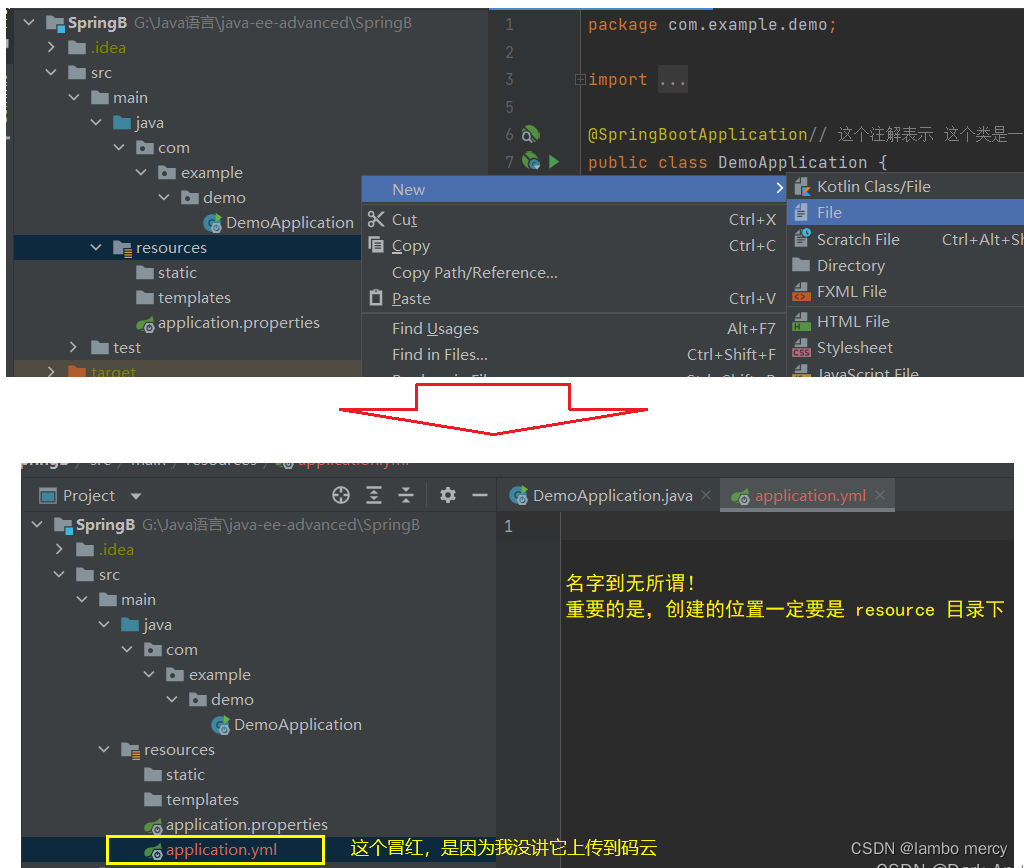Image resolution: width=1024 pixels, height=868 pixels.
Task: Click the Paste clipboard icon
Action: [376, 298]
